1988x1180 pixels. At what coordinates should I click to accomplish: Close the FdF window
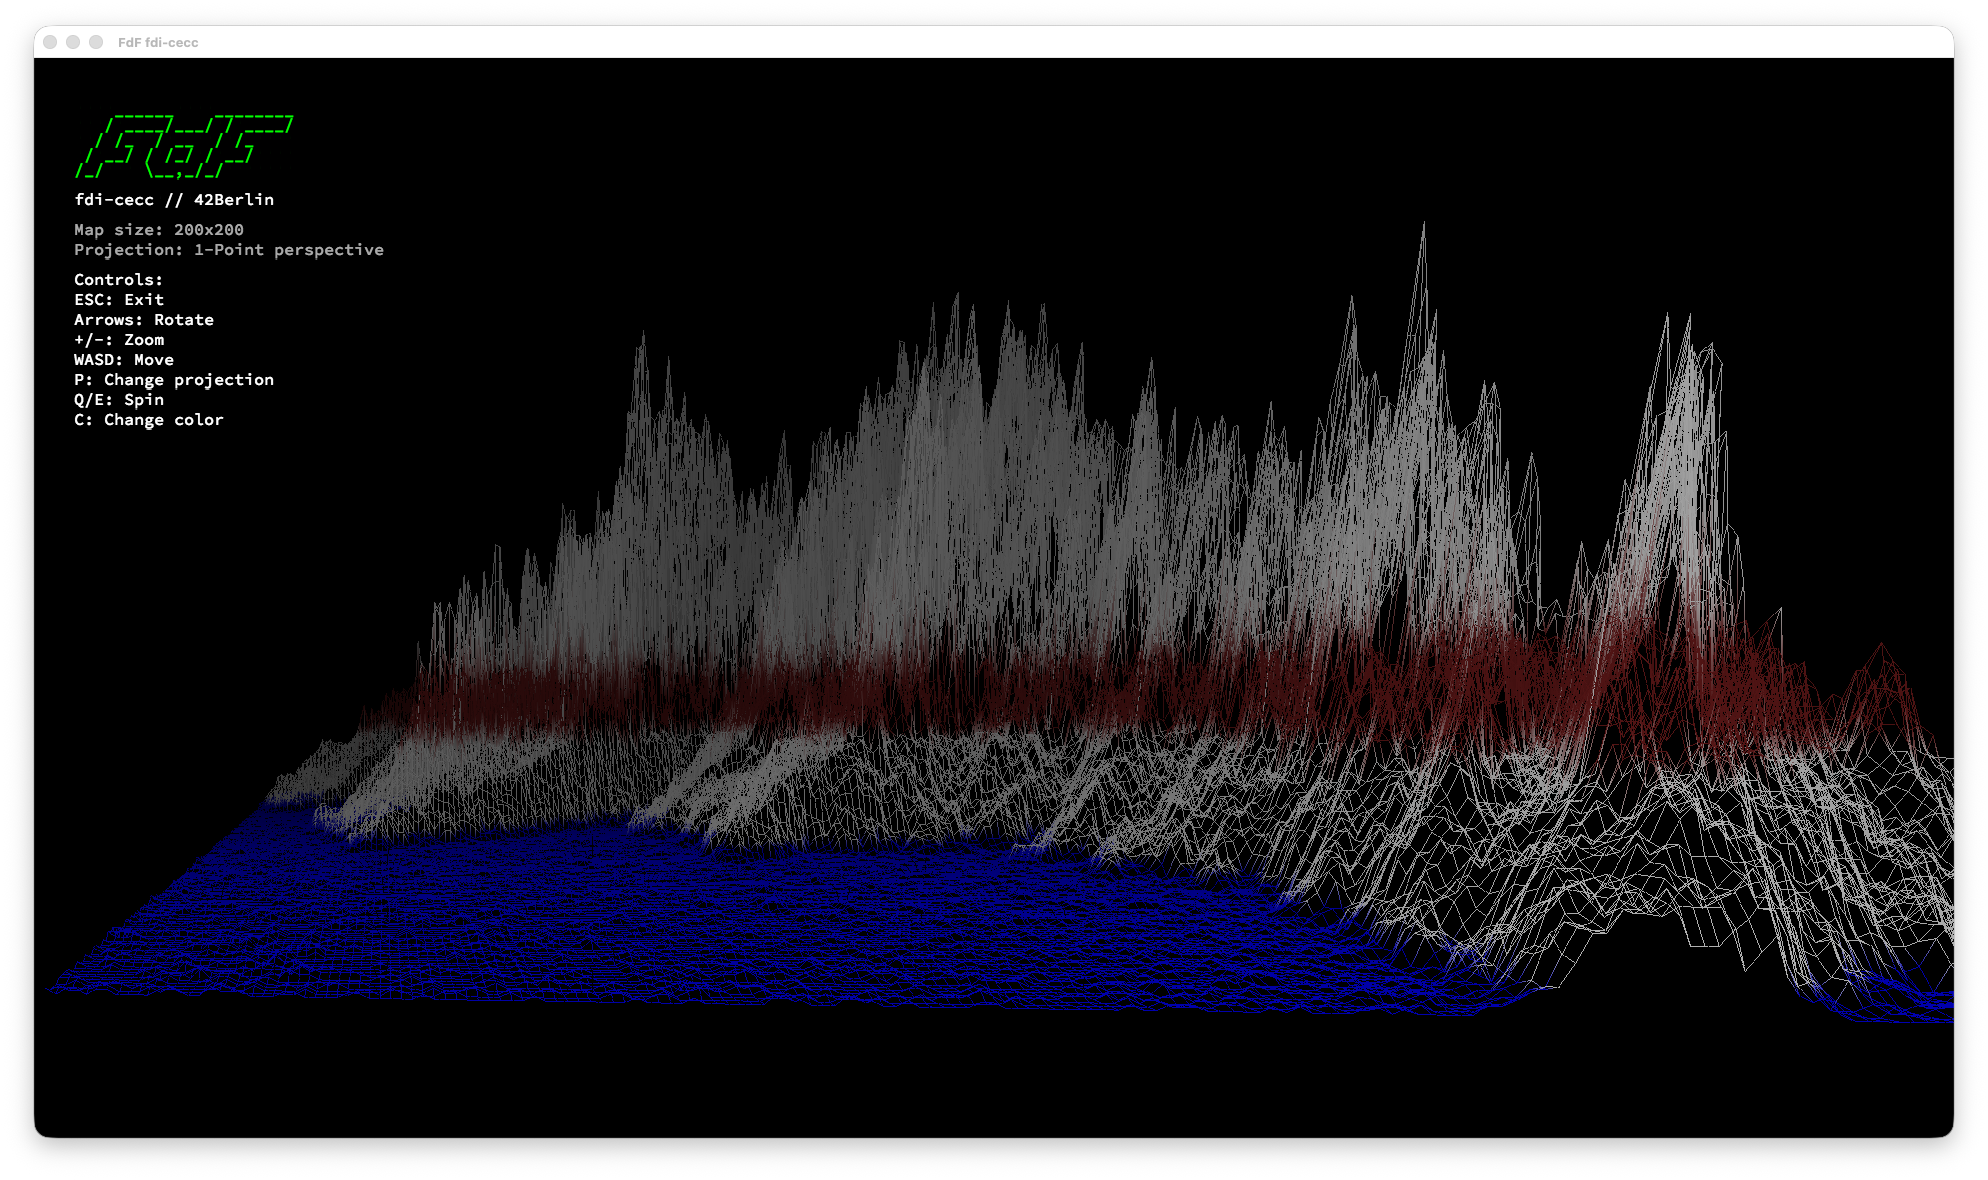coord(50,42)
